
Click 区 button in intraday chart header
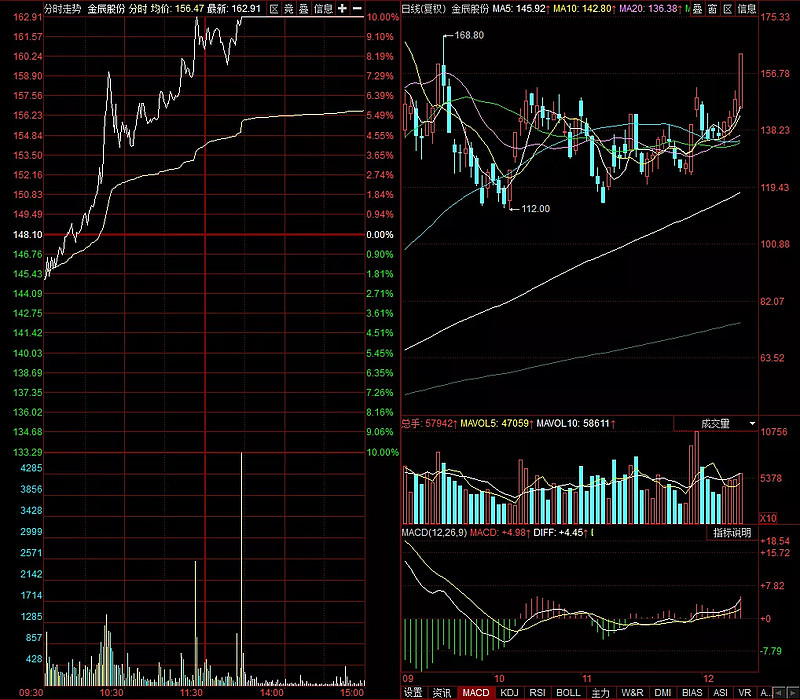pyautogui.click(x=274, y=8)
